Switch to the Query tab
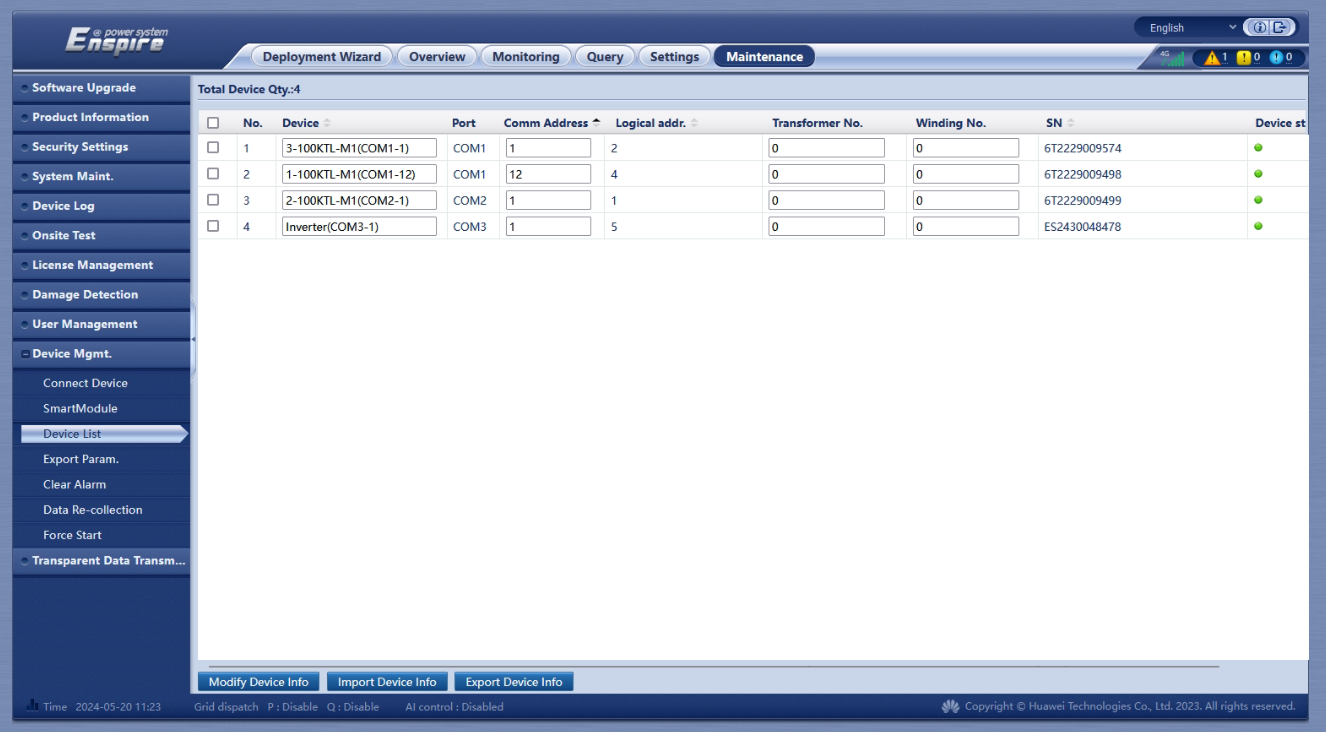The width and height of the screenshot is (1326, 732). (x=605, y=57)
